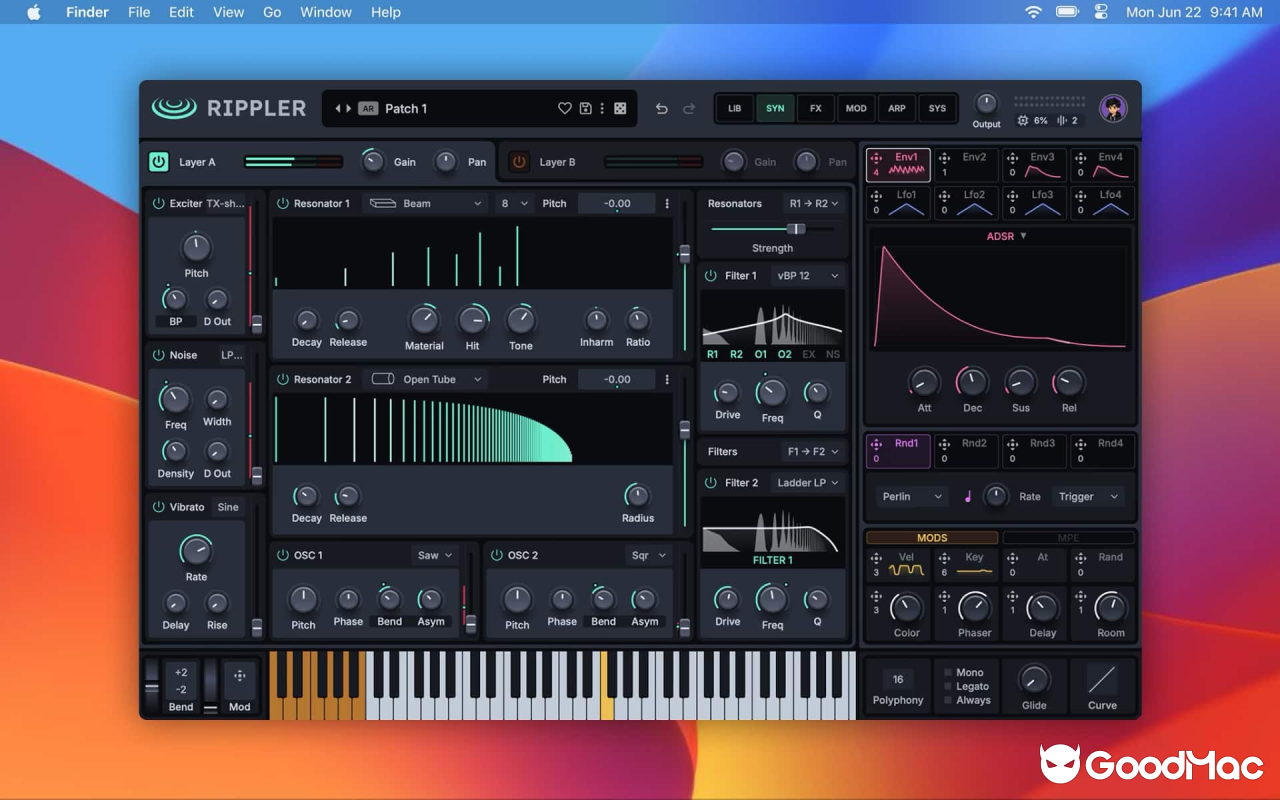Click the Resonator 1 level fader
This screenshot has height=800, width=1280.
tap(684, 252)
